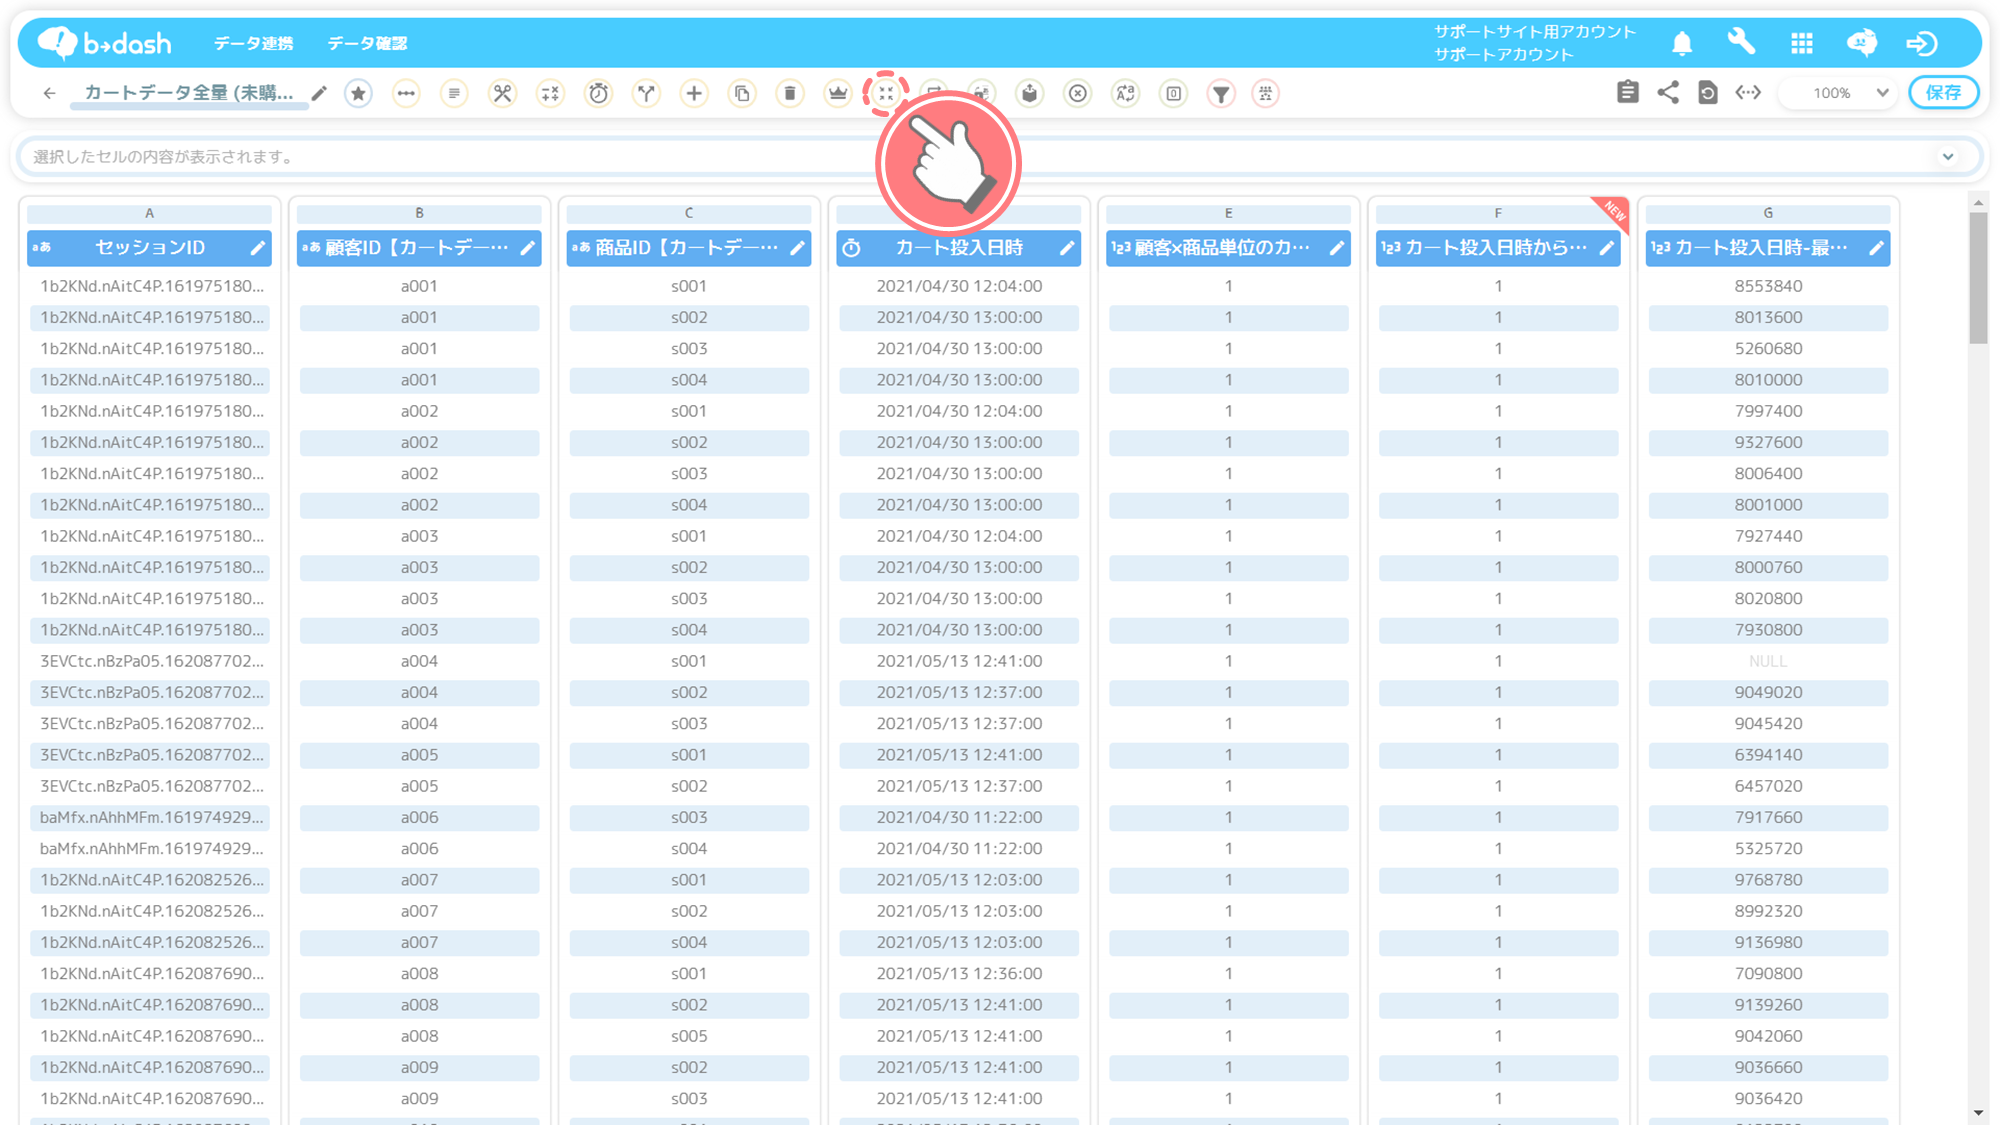2000x1125 pixels.
Task: Click the stopwatch time toolbar icon
Action: (x=598, y=93)
